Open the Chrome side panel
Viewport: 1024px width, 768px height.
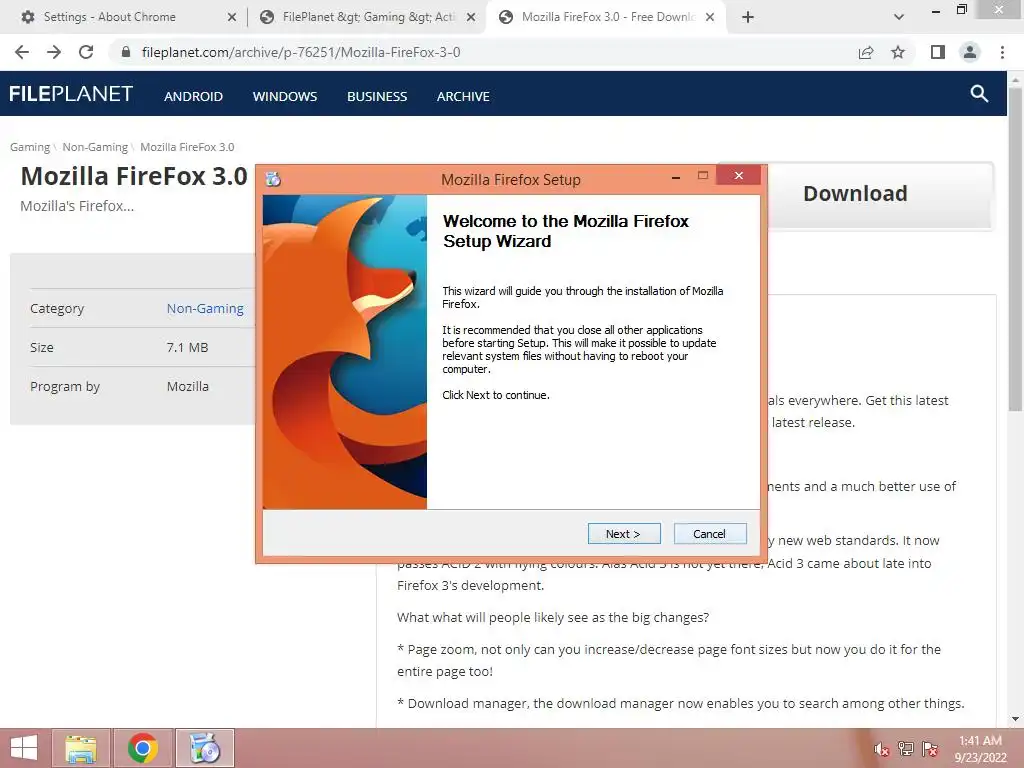(x=938, y=52)
